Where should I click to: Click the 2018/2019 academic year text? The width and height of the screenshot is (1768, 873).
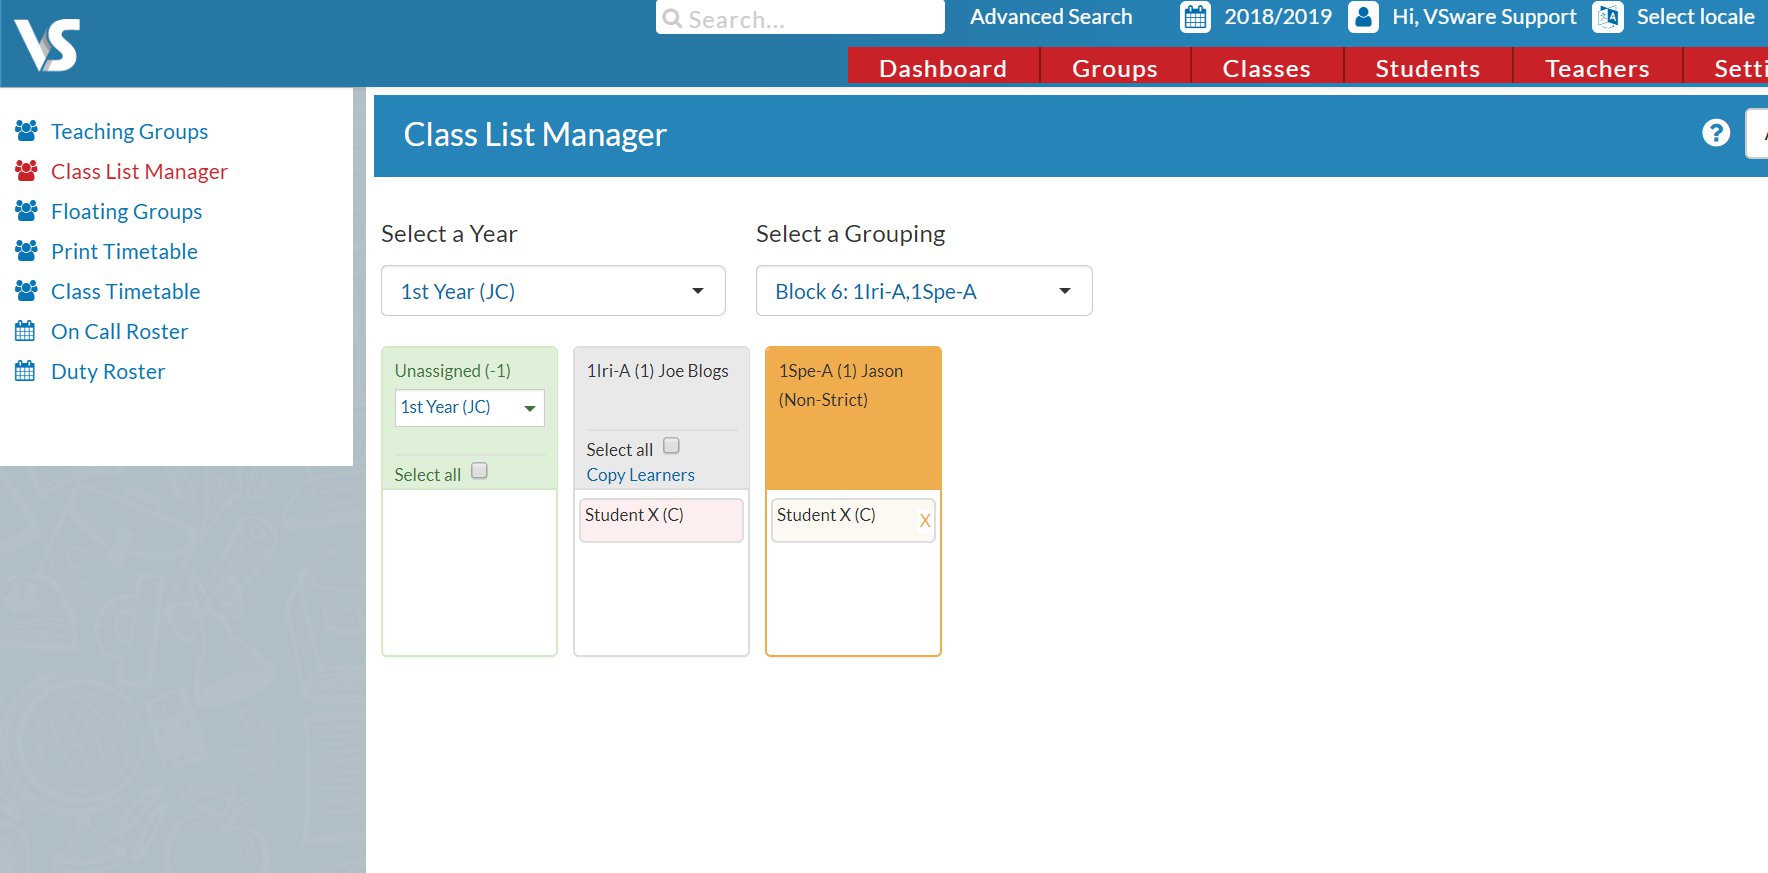pyautogui.click(x=1278, y=17)
